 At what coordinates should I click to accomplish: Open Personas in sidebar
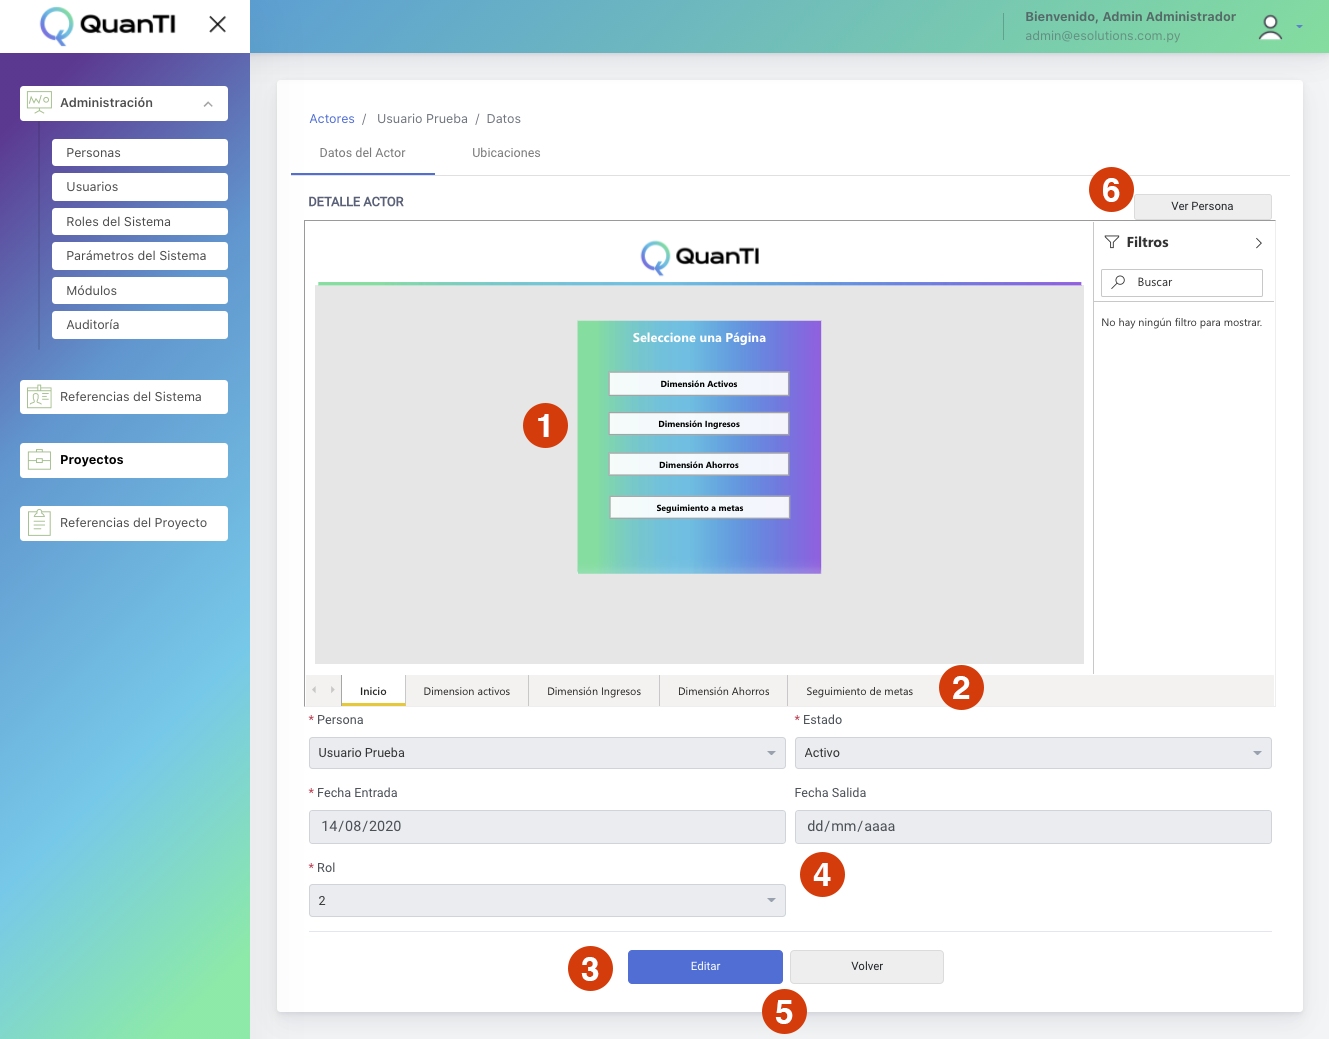140,153
